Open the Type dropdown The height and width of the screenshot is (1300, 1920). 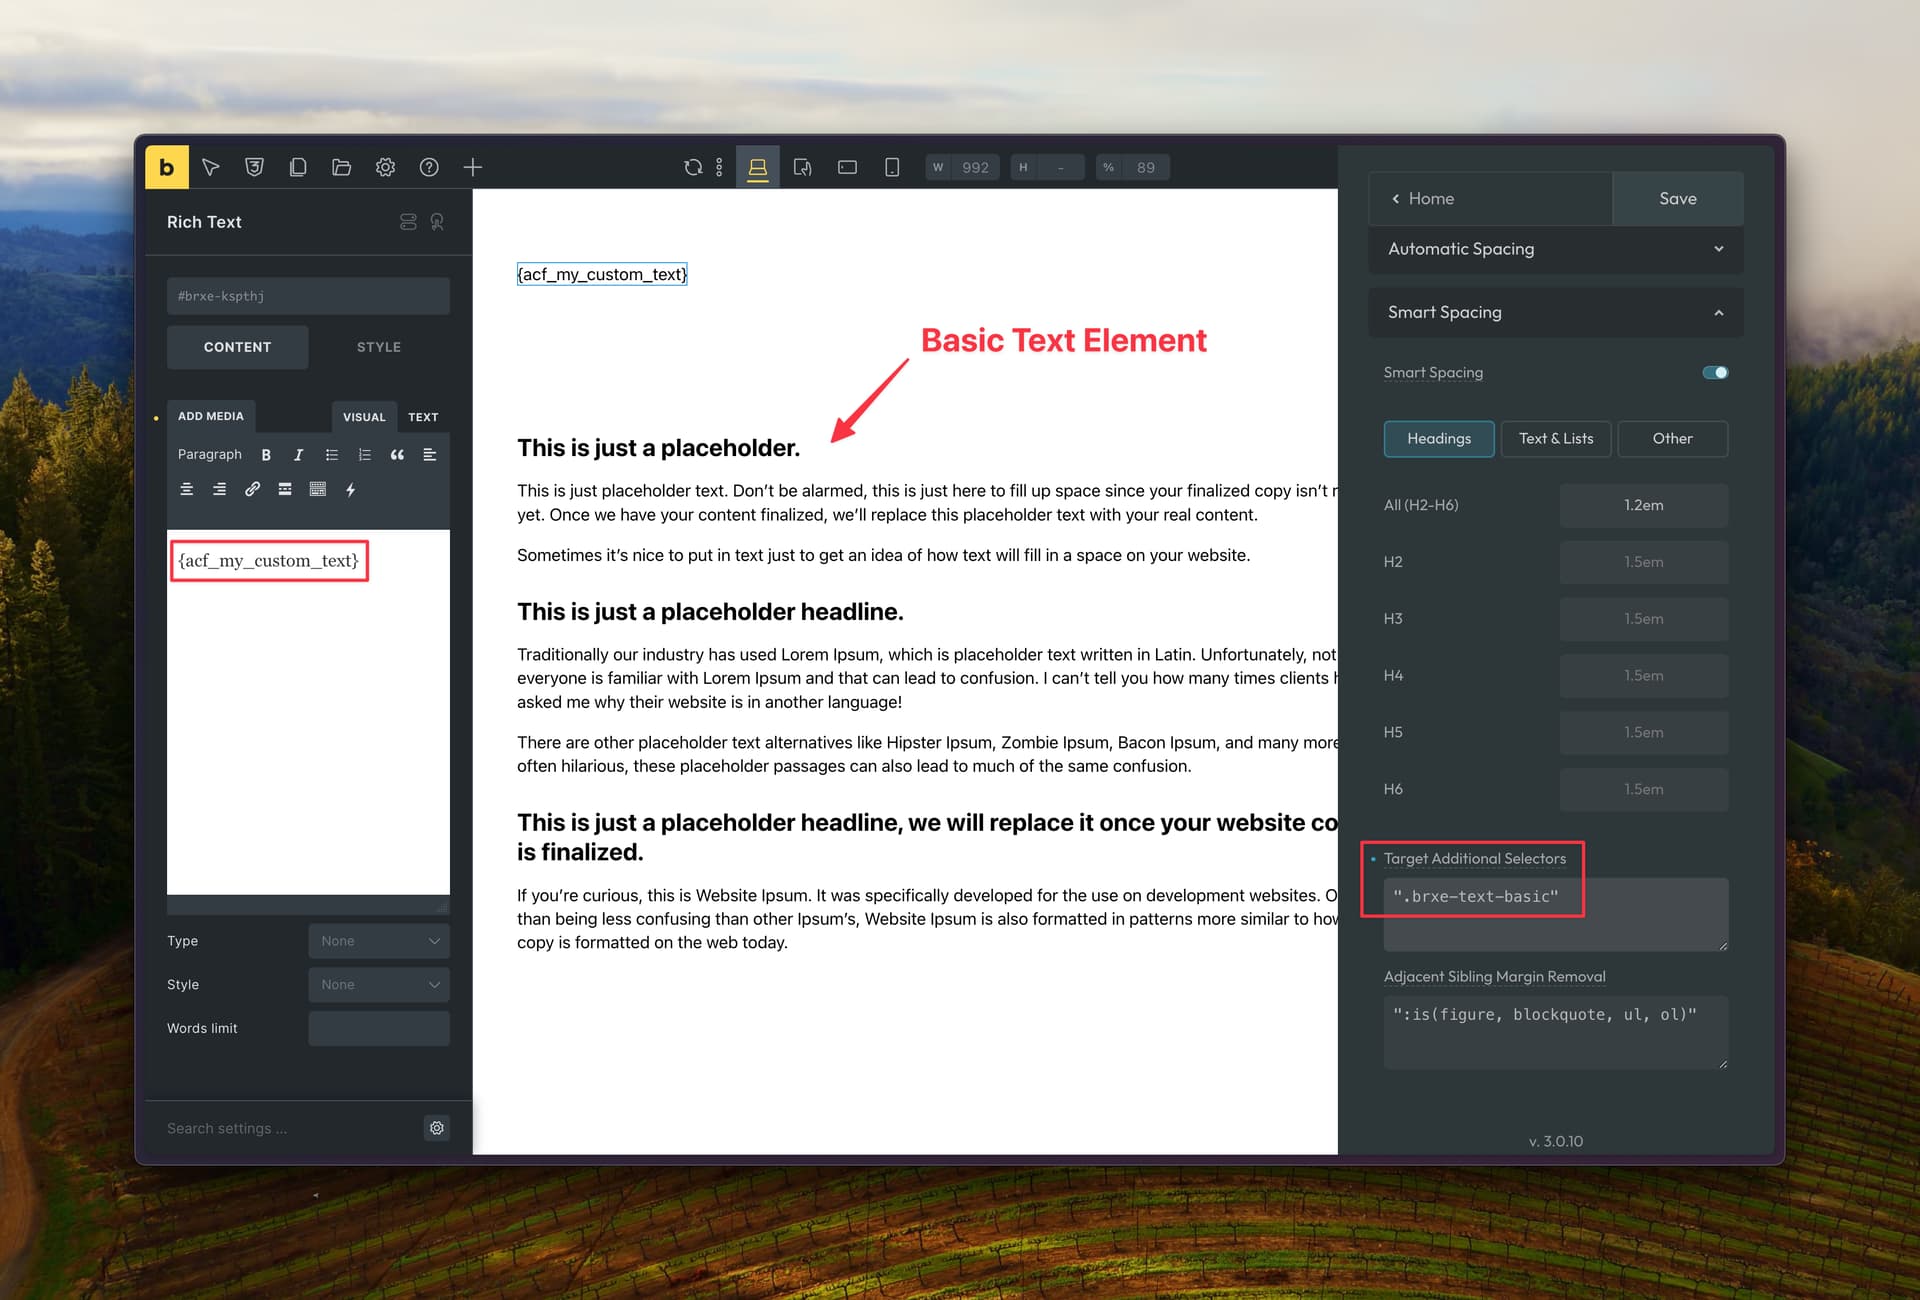tap(379, 941)
